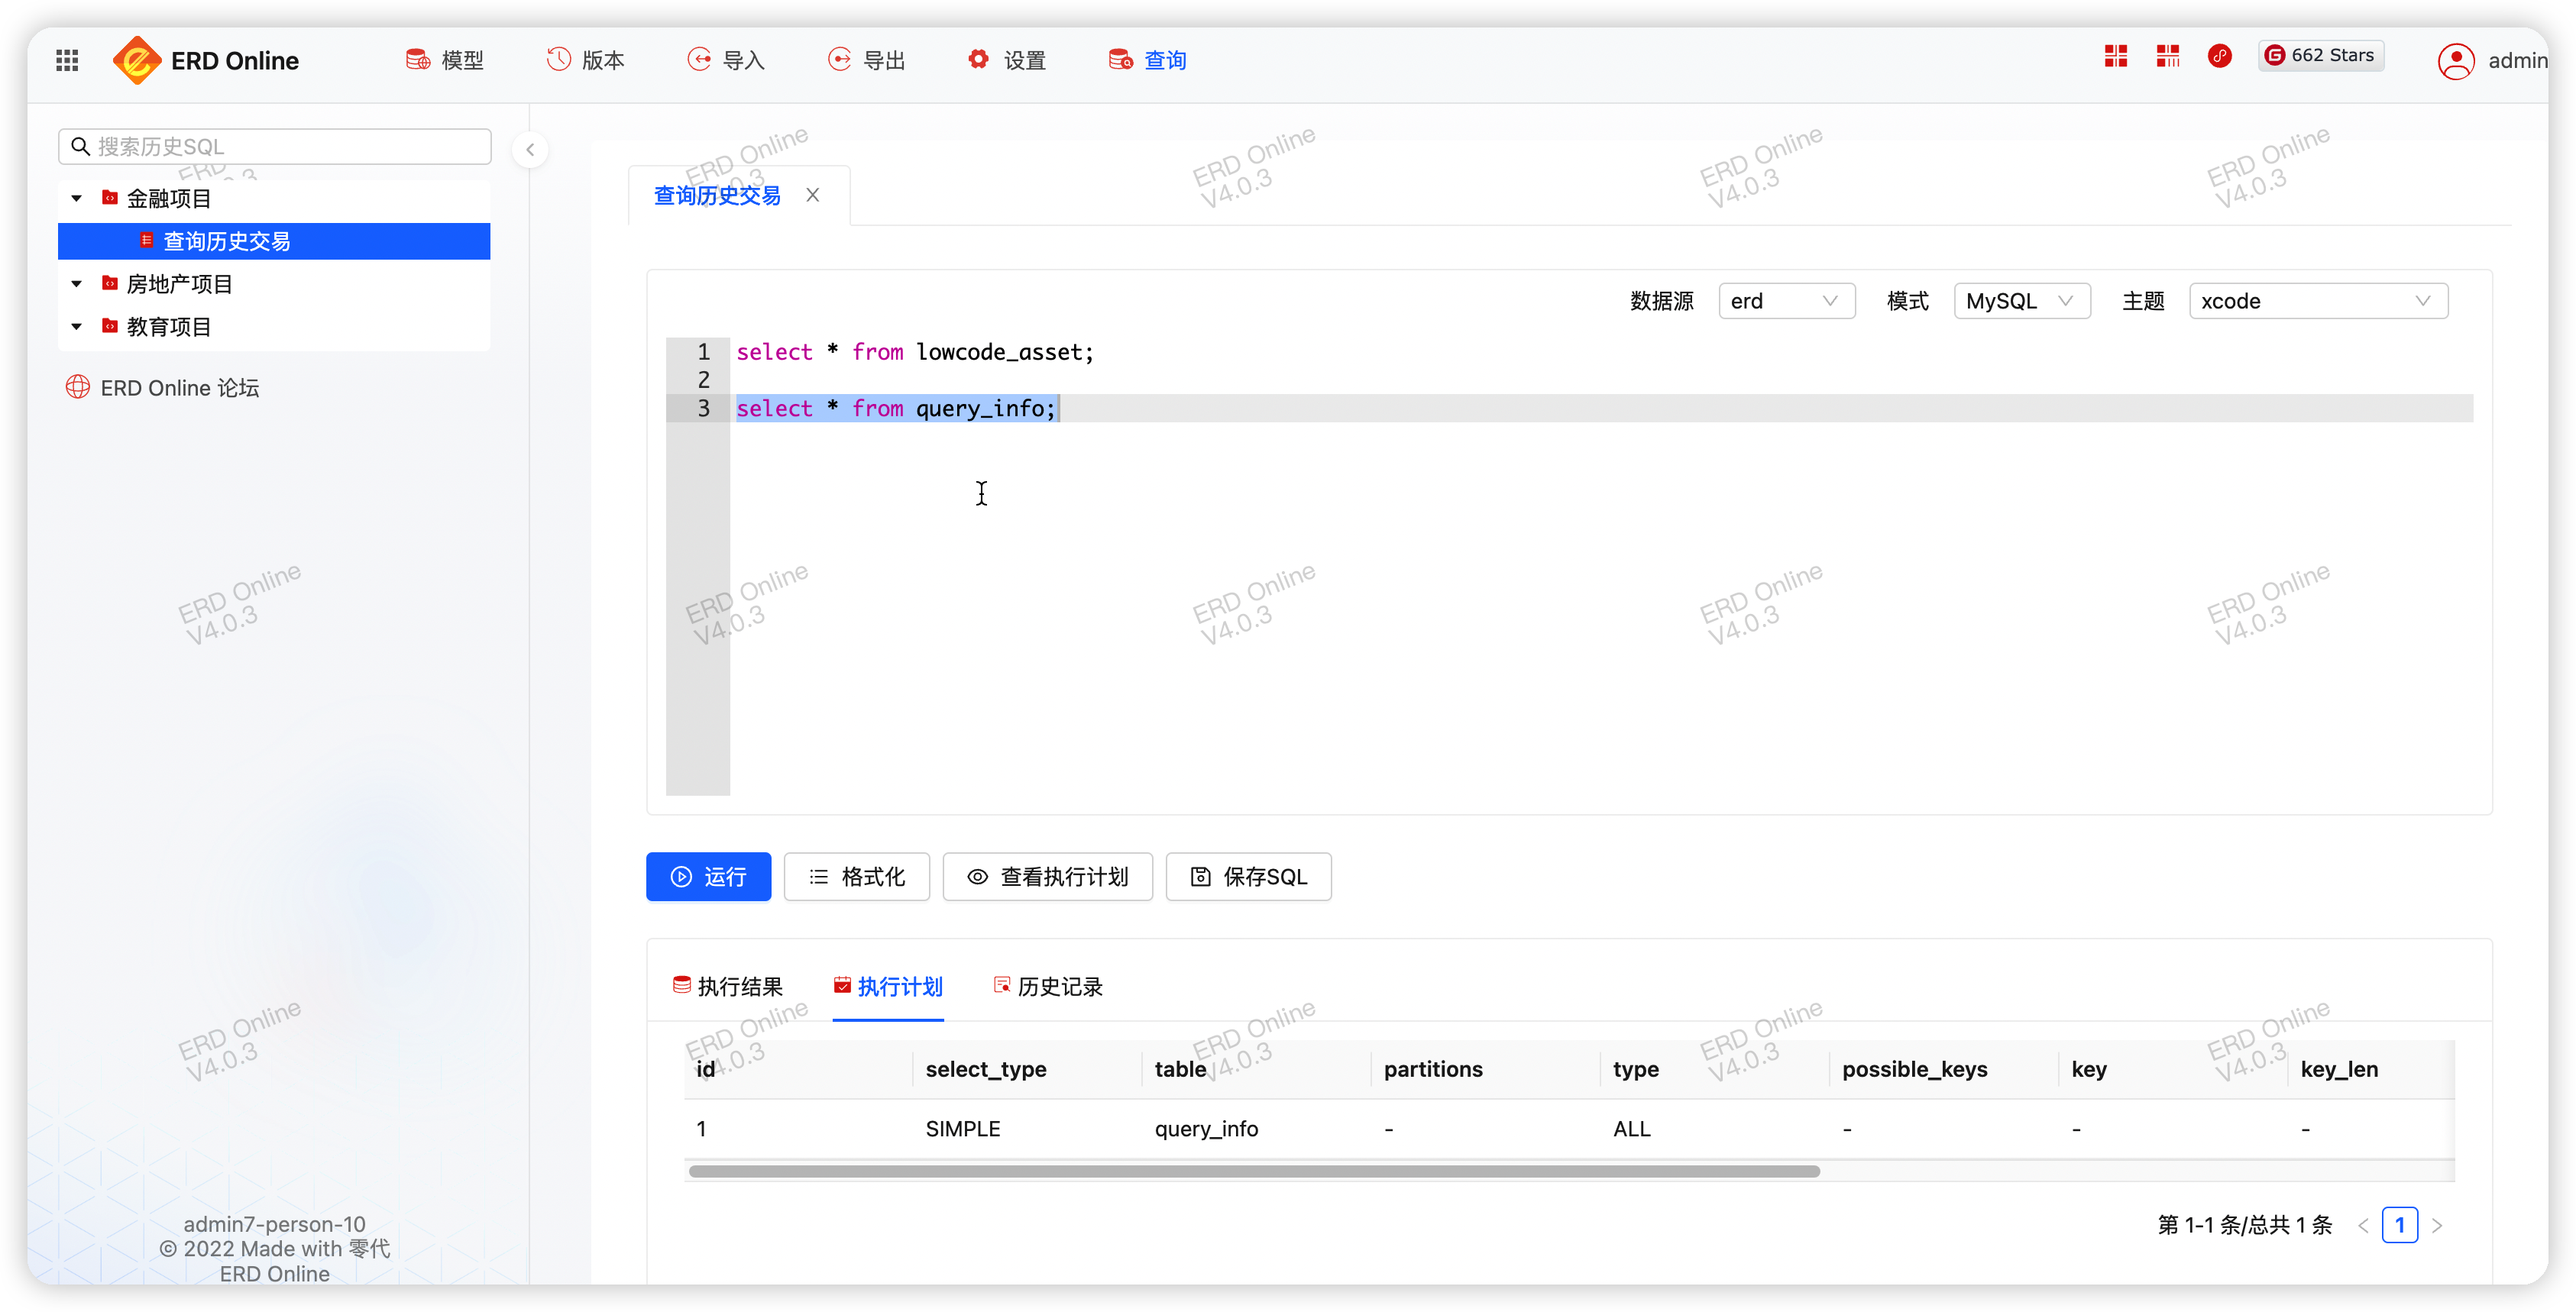Click the 运行 run button
This screenshot has width=2576, height=1312.
[x=708, y=876]
